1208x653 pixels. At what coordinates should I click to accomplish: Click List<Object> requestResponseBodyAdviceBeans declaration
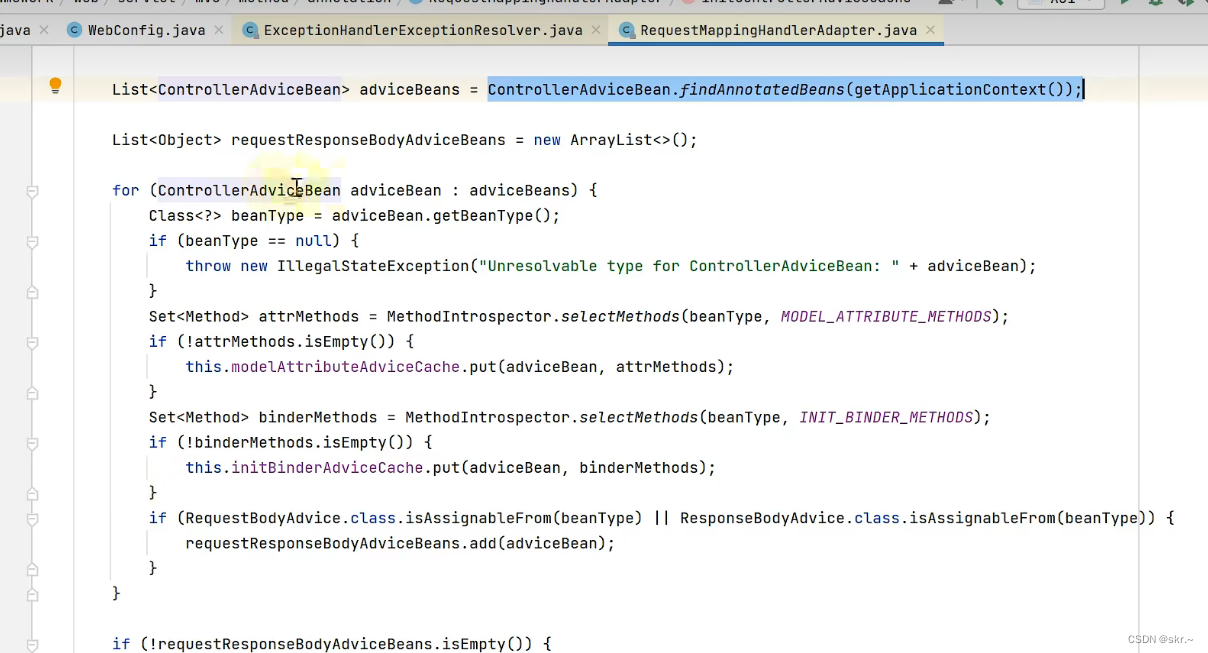(x=308, y=140)
